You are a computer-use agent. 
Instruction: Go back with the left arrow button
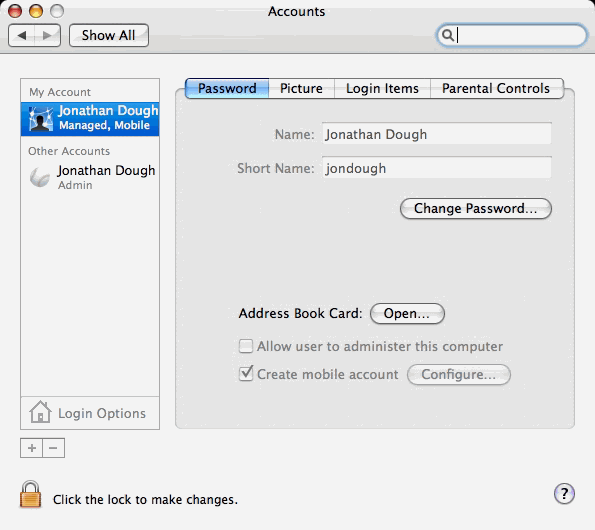[22, 36]
